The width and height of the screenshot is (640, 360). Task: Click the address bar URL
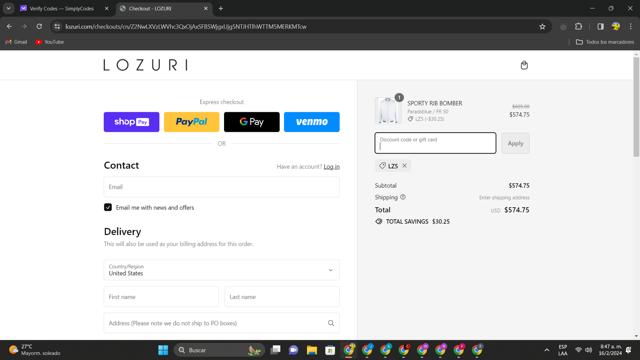click(186, 27)
